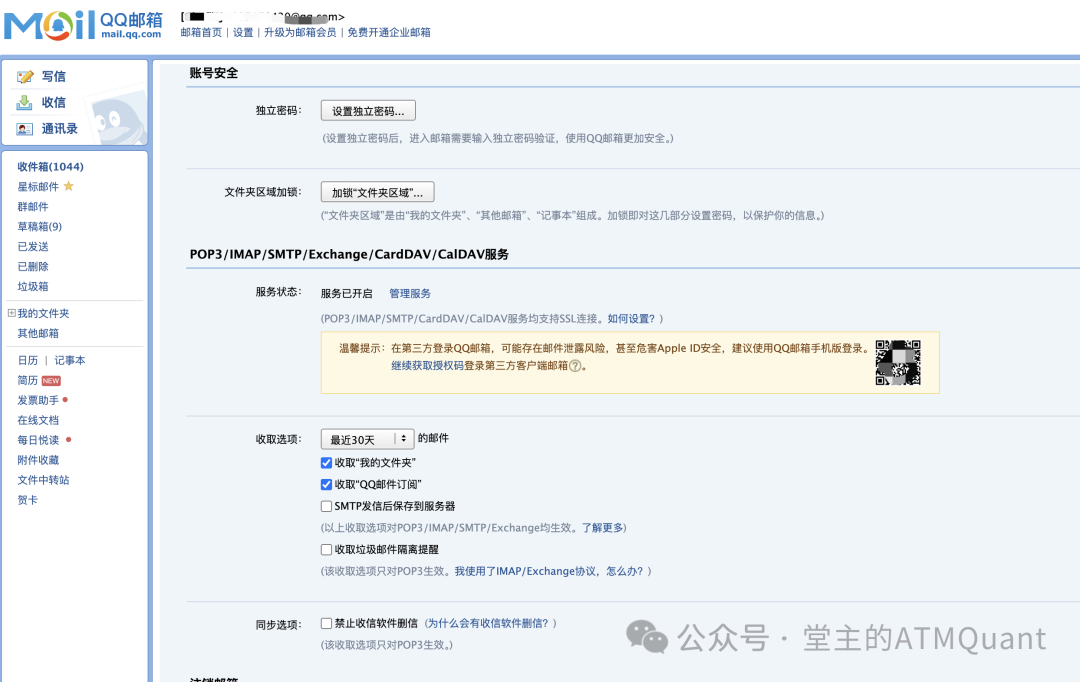The height and width of the screenshot is (682, 1080).
Task: Open 垃圾箱 folder
Action: click(32, 287)
